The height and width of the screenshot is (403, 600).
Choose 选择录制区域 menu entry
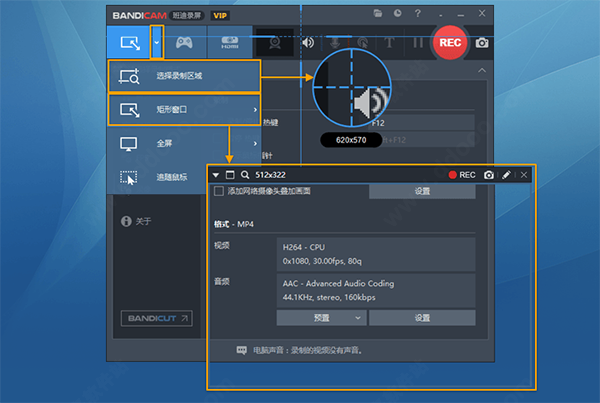coord(184,76)
